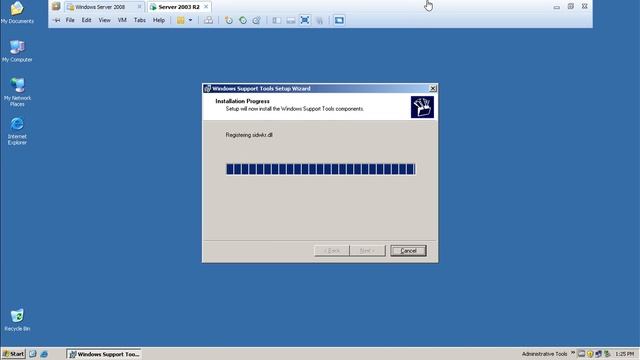Click the console view toolbar icon

point(339,20)
